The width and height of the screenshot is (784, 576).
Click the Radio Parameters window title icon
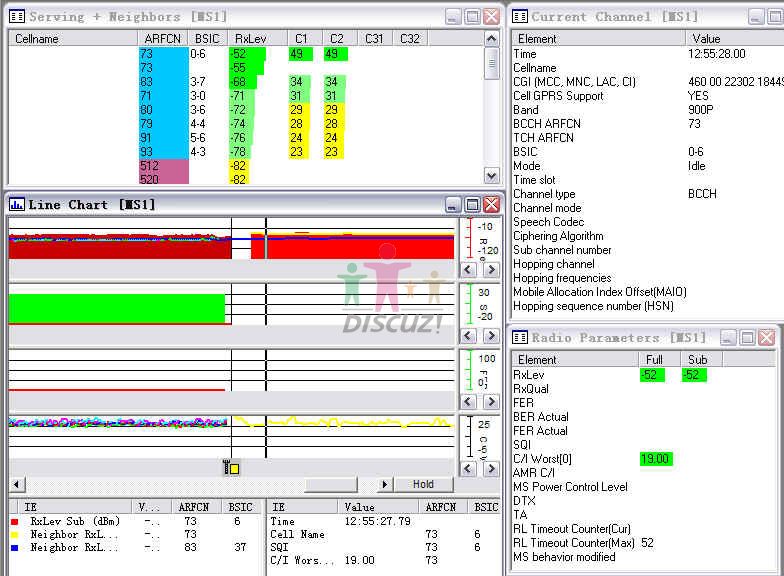[520, 337]
